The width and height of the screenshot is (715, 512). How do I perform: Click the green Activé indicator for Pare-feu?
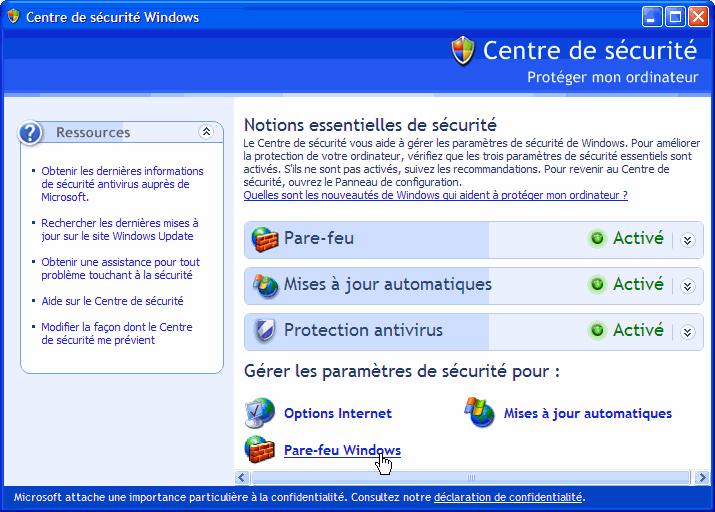click(597, 238)
